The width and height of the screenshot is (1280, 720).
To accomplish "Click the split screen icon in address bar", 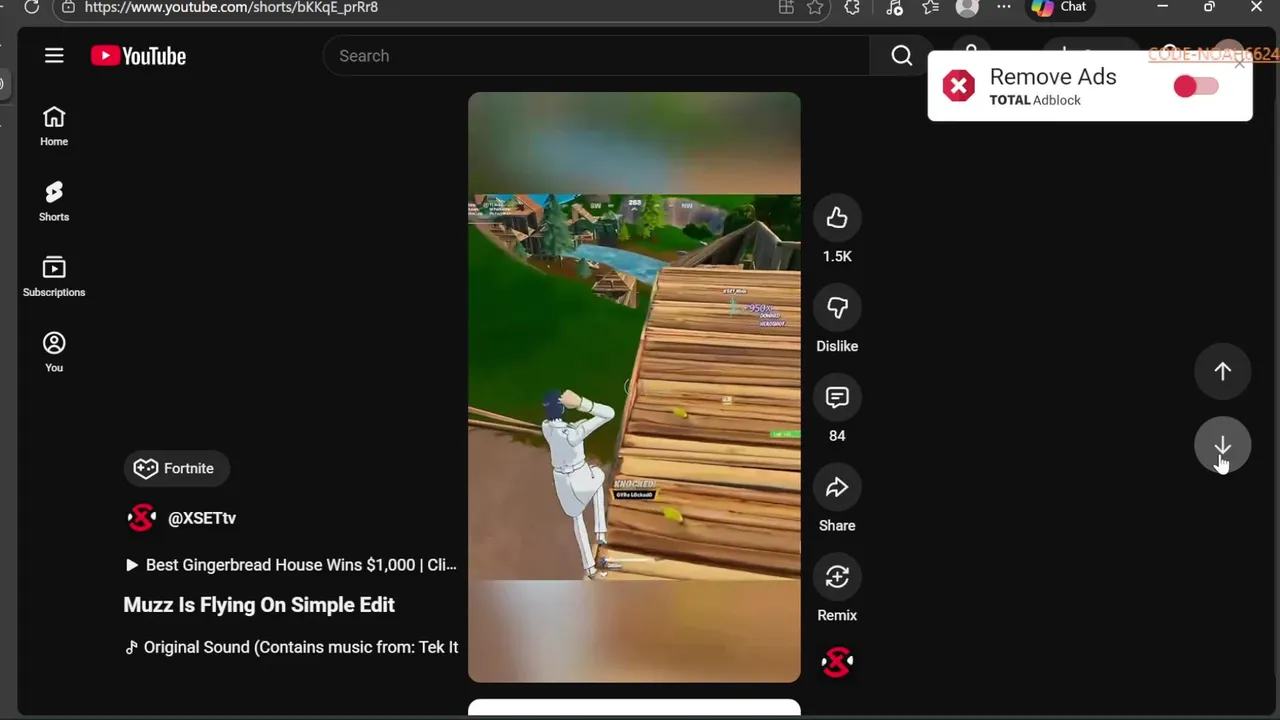I will click(x=786, y=7).
